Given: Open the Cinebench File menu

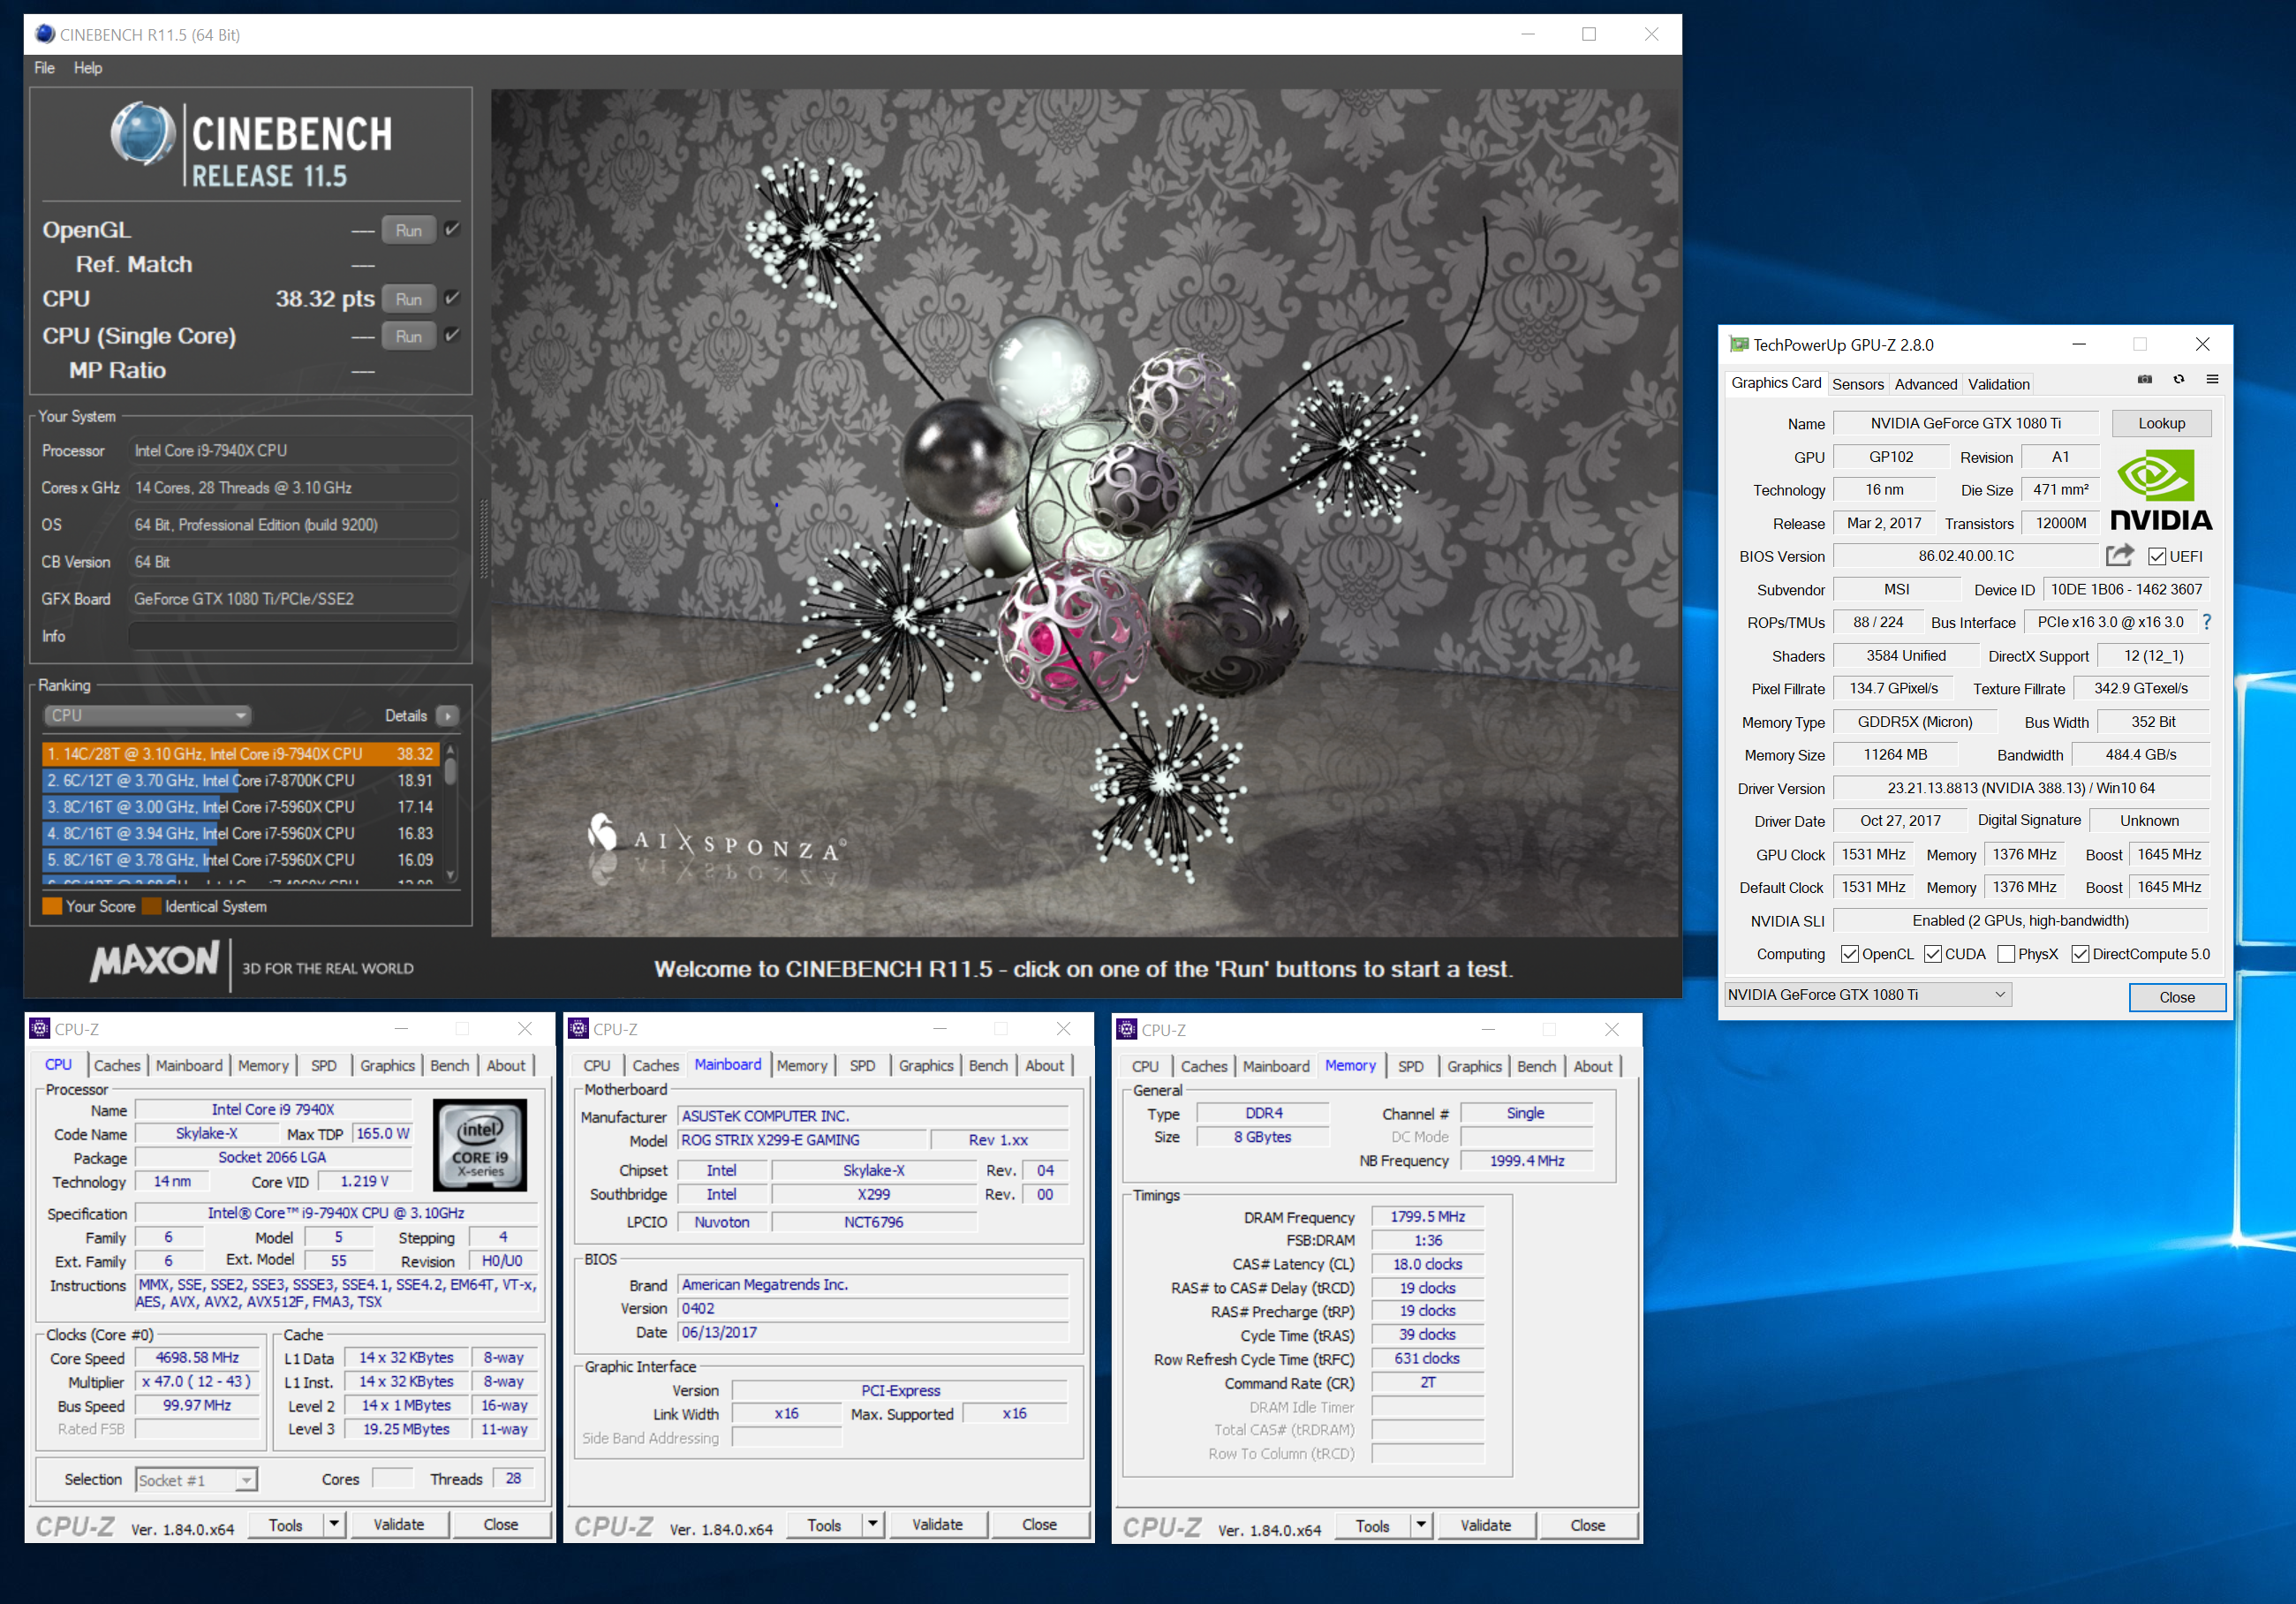Looking at the screenshot, I should point(44,68).
